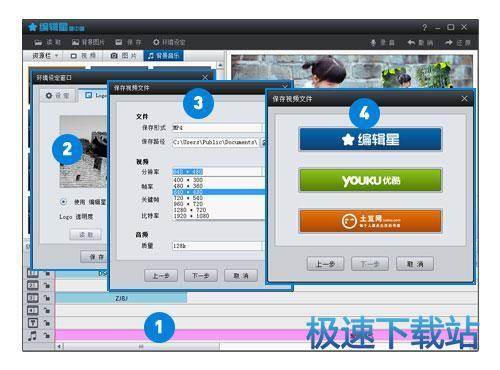
Task: Click 下一步 in the resolution save dialog
Action: coord(201,276)
